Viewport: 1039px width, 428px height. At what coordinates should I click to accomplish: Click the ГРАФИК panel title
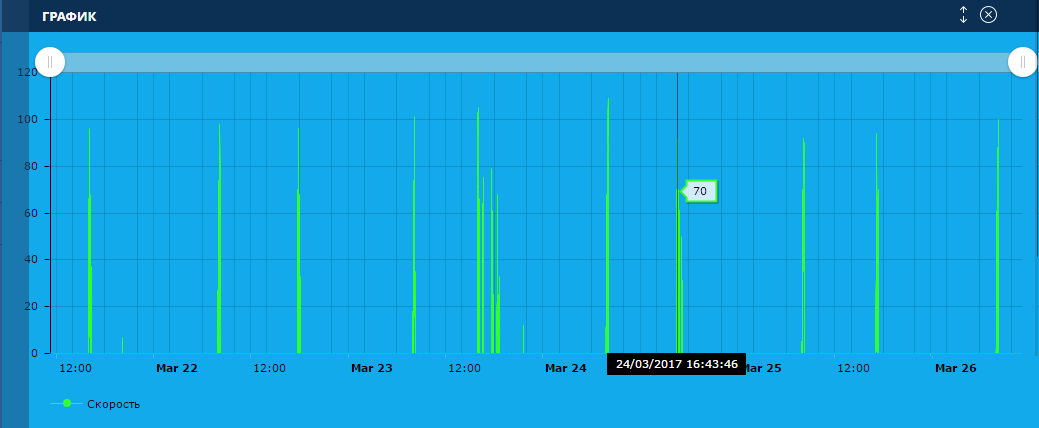[x=69, y=16]
